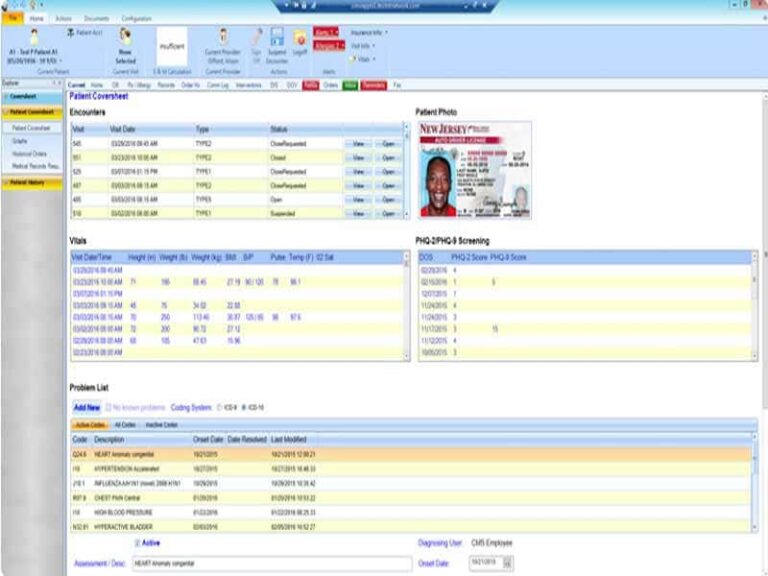Click the Current Provider doctor icon
This screenshot has width=768, height=576.
(x=223, y=37)
